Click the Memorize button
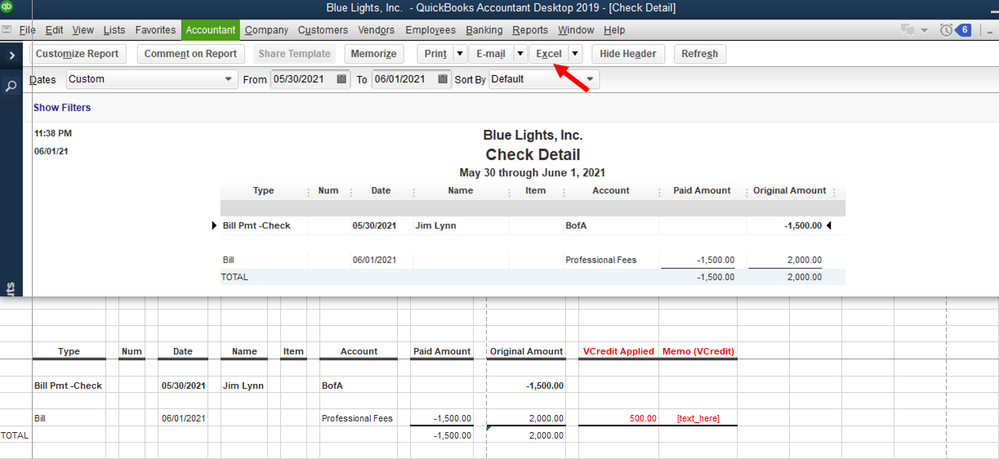 pos(374,54)
